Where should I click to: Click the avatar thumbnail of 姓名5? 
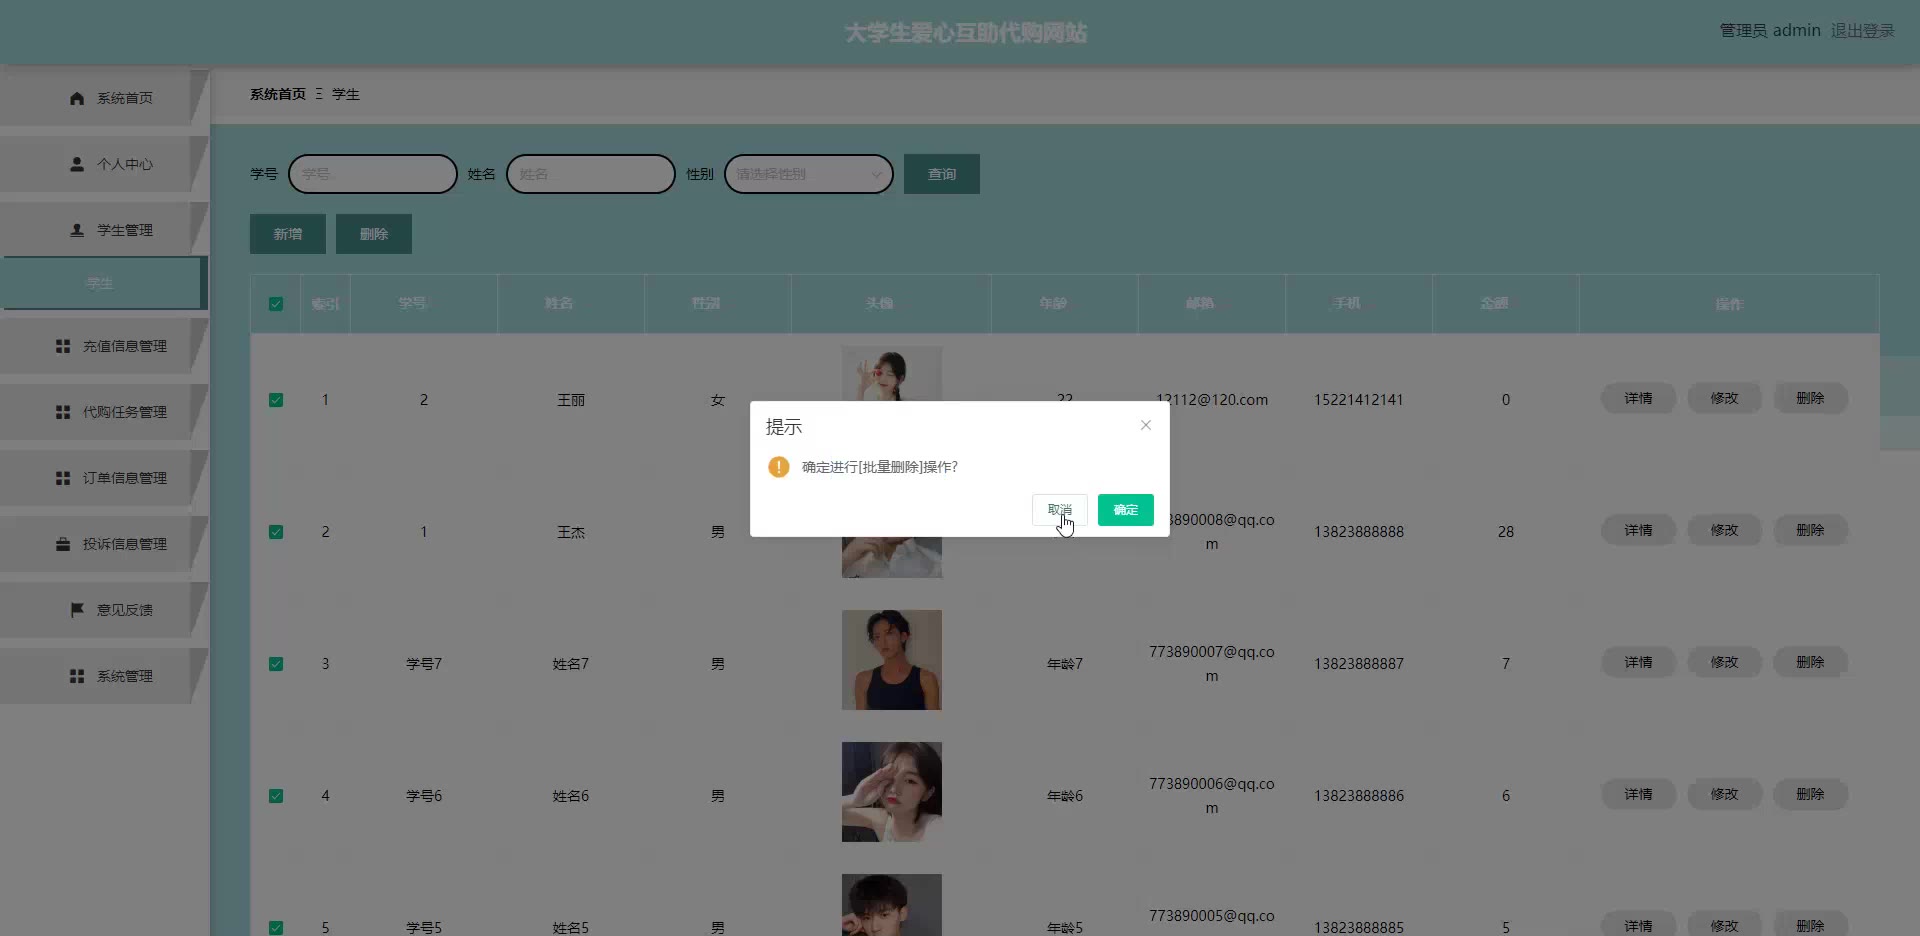click(x=892, y=905)
